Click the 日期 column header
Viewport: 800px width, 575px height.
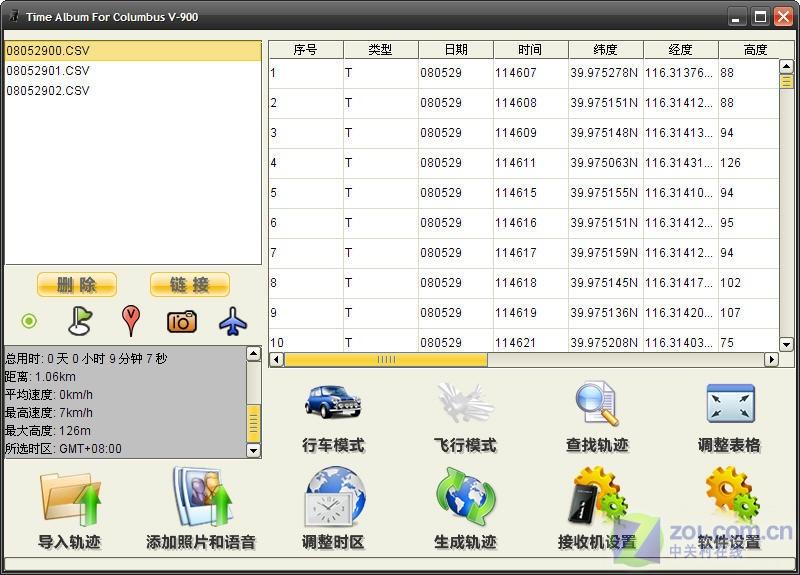coord(456,49)
